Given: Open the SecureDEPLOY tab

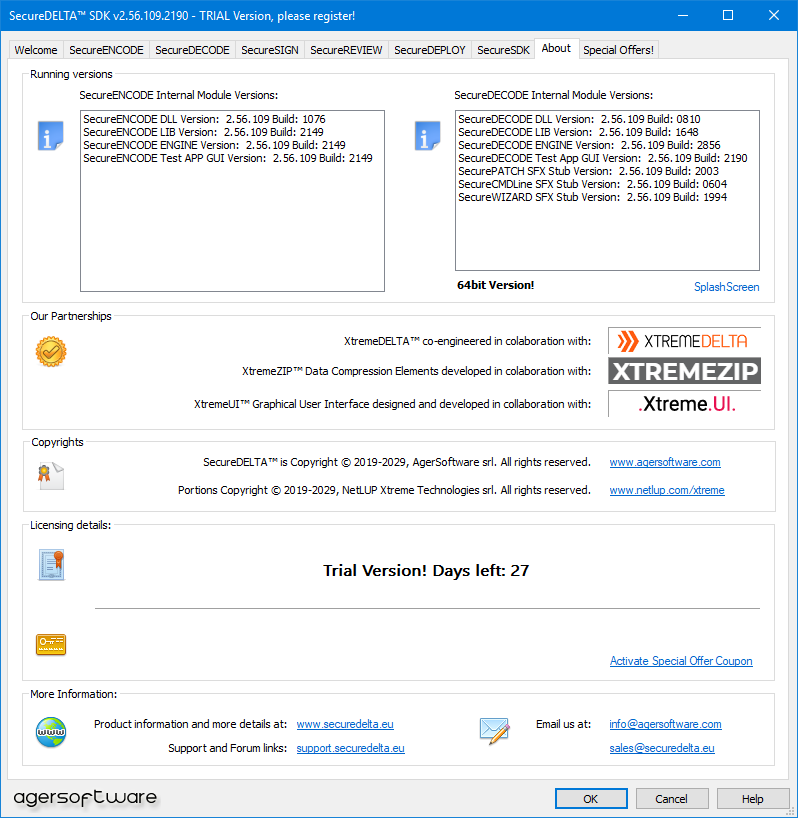Looking at the screenshot, I should point(430,50).
